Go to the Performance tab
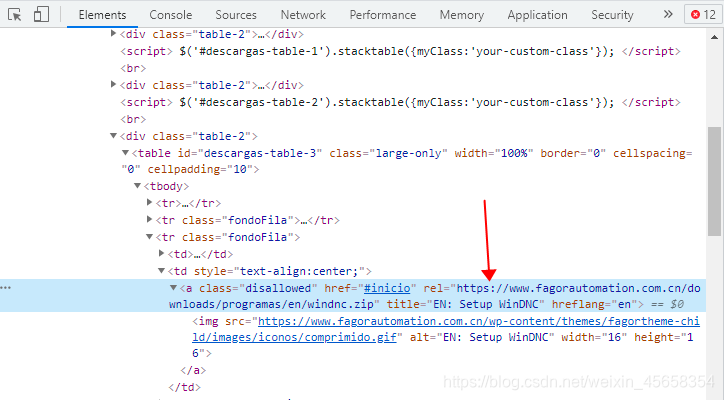Screen dimensions: 724x400 (382, 15)
